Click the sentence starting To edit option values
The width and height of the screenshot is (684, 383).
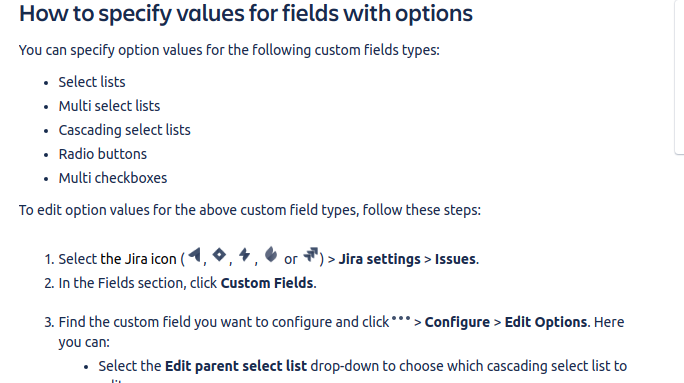250,210
